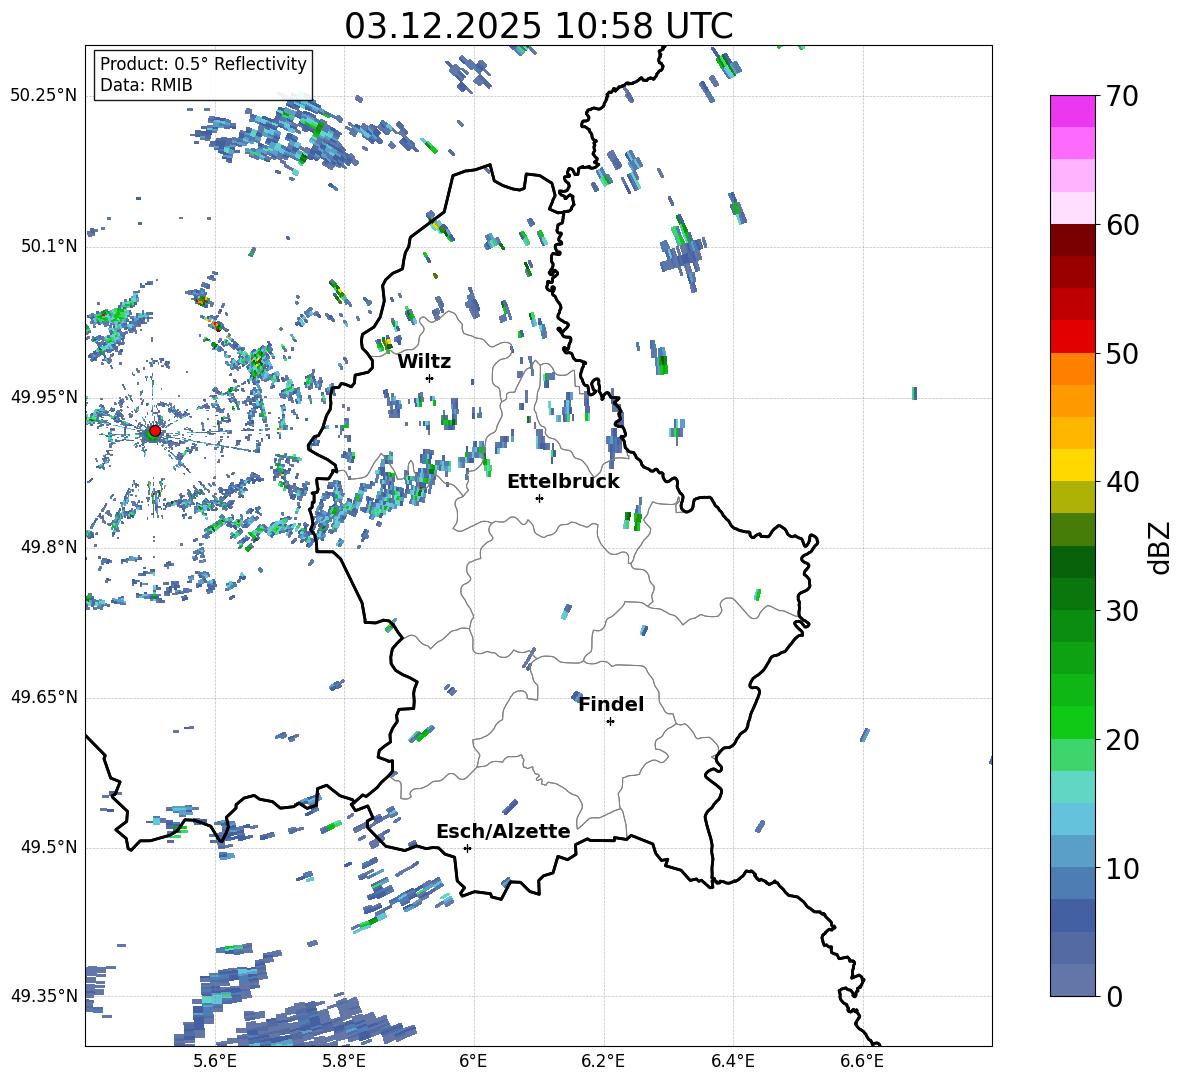Click the Esch/Alzette city label
This screenshot has width=1184, height=1081.
(504, 831)
